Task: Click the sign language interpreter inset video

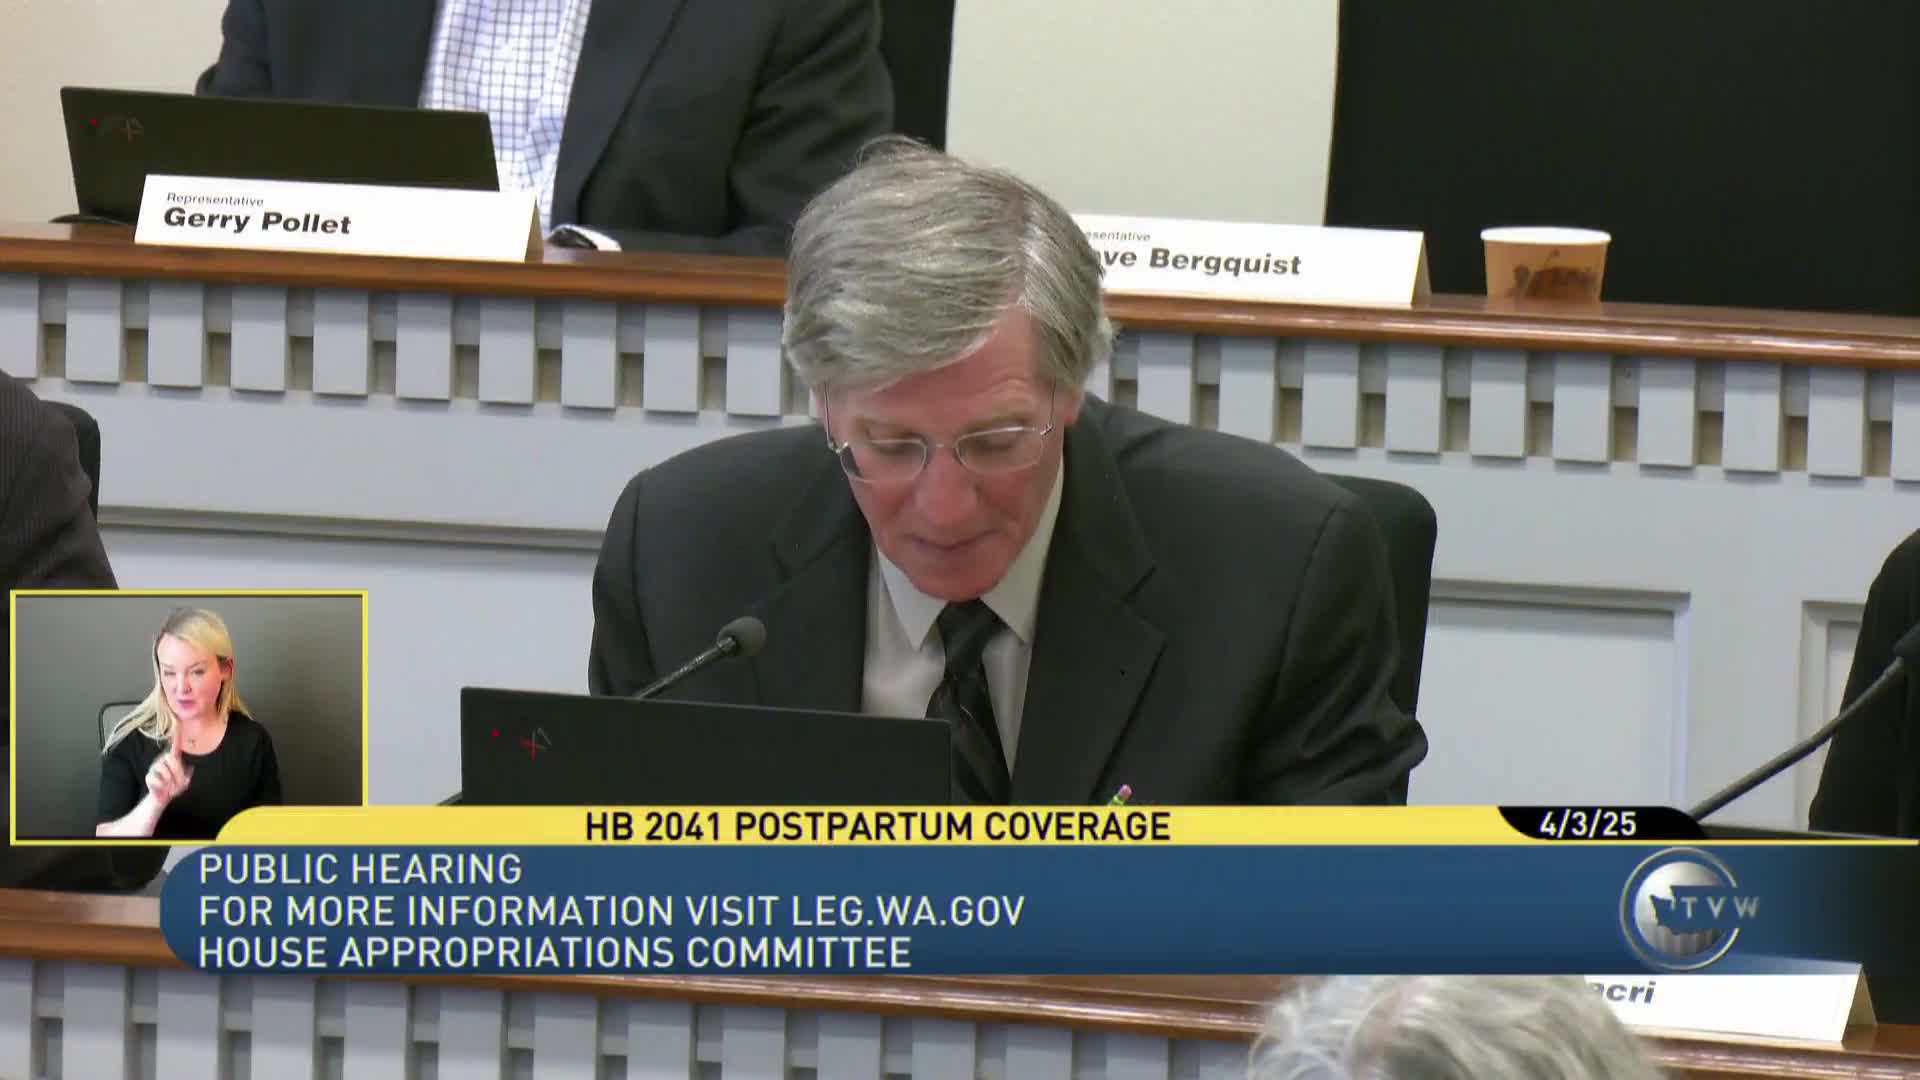Action: tap(189, 716)
